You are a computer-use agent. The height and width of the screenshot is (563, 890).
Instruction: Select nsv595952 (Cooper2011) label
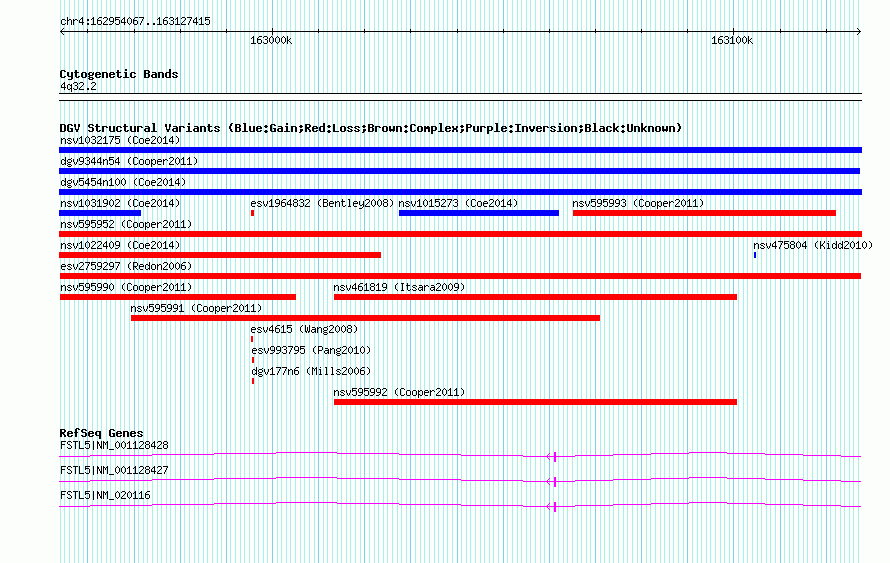[126, 224]
